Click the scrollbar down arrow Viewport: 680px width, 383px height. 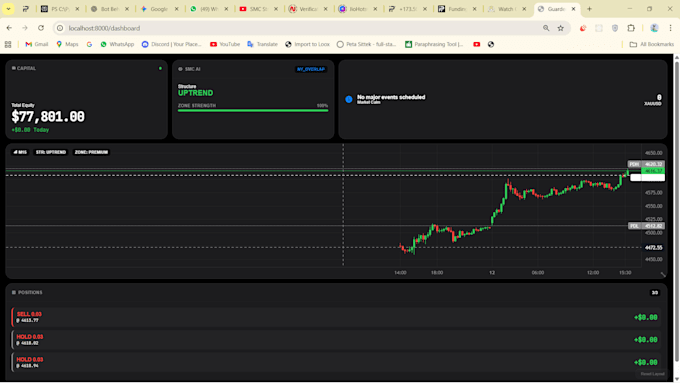[677, 379]
